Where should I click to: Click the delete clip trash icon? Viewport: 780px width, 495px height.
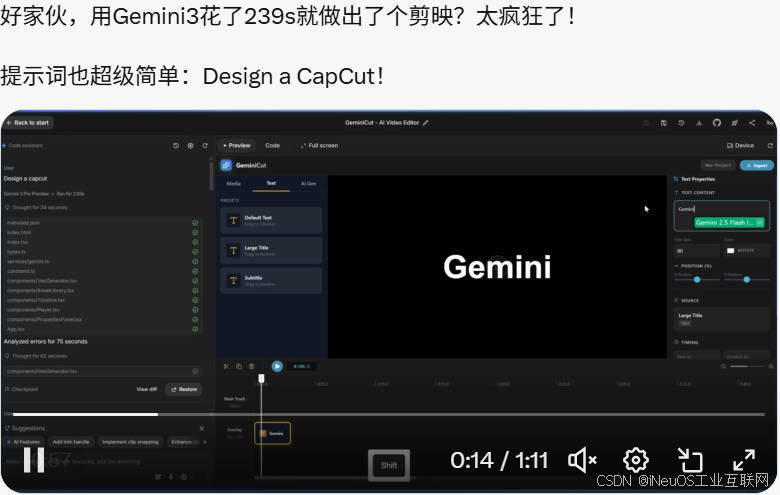252,366
